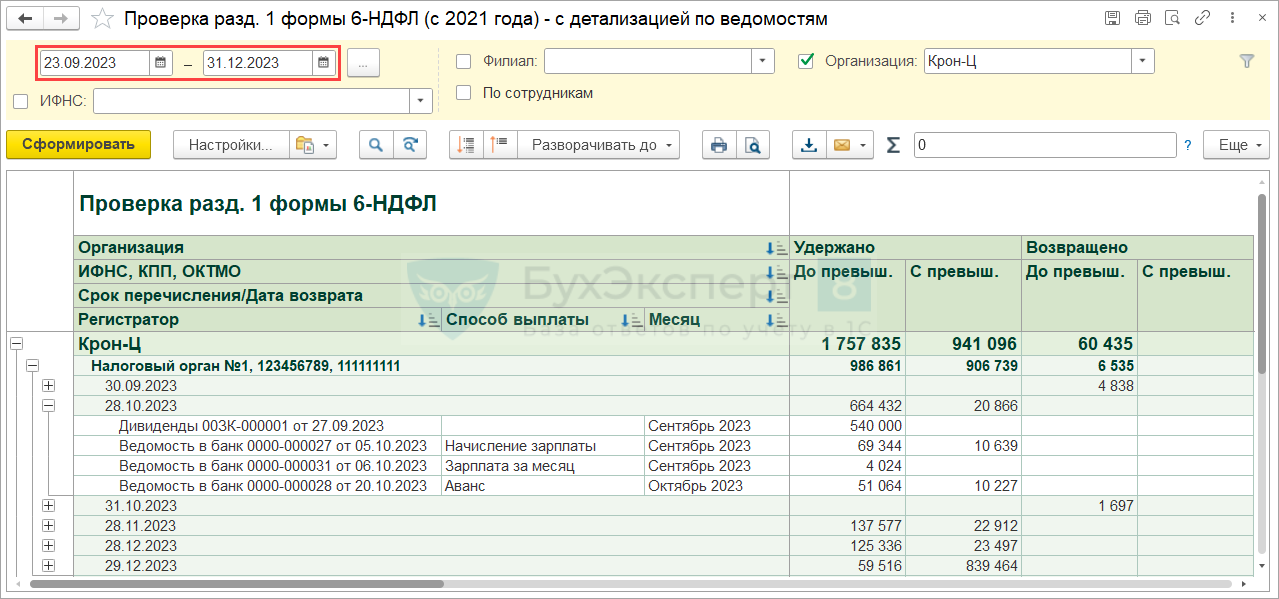Open the filter funnel icon
The width and height of the screenshot is (1279, 599).
[x=1246, y=61]
